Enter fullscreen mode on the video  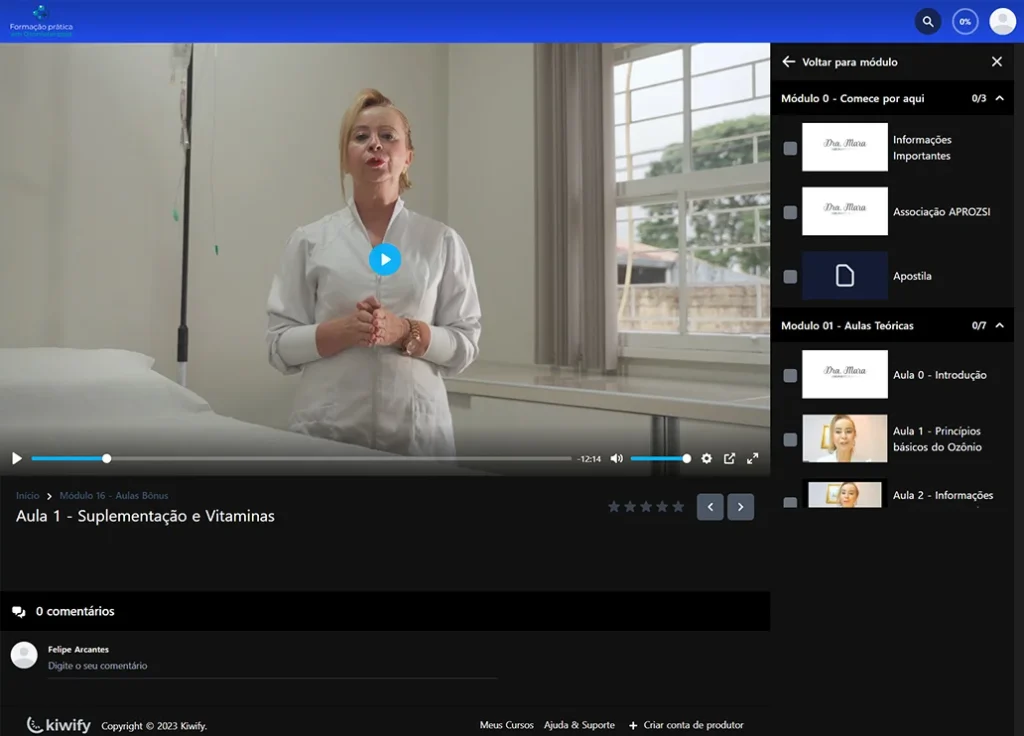753,458
